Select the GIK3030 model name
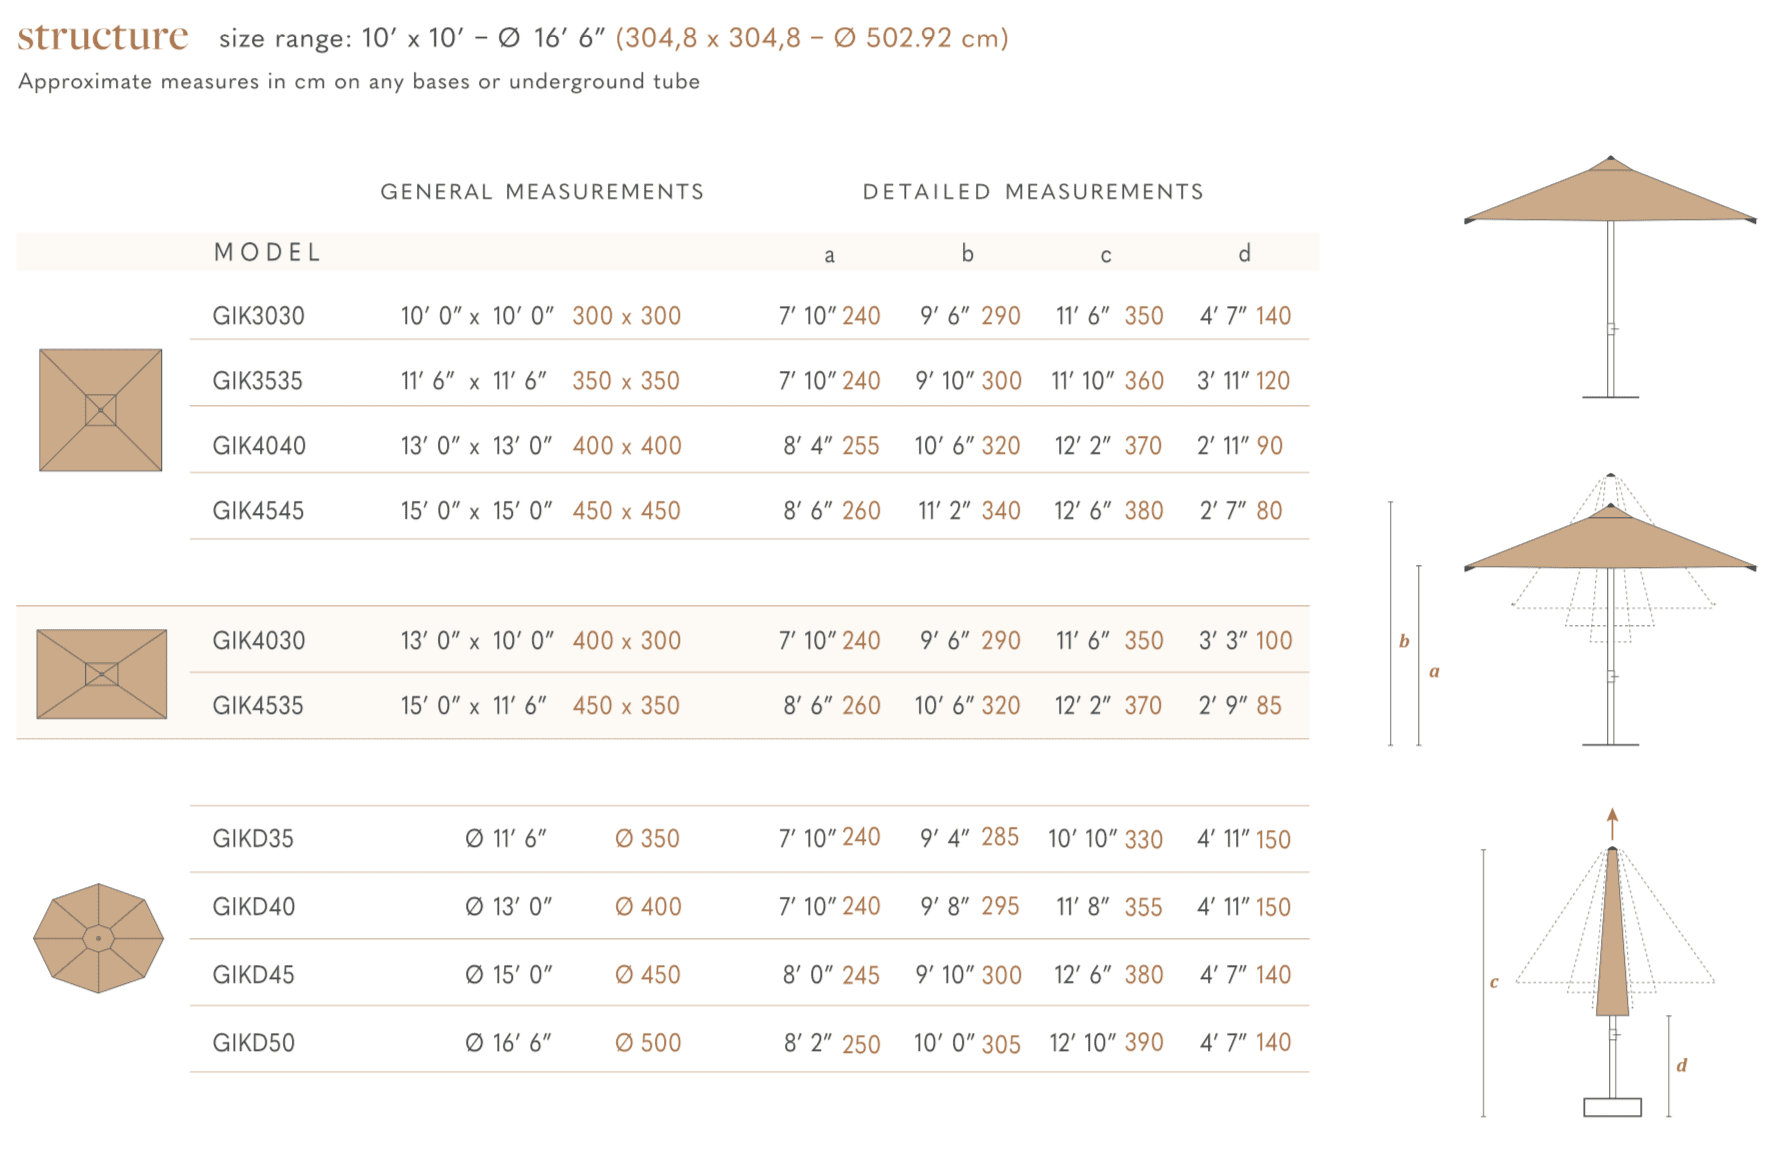1776x1170 pixels. pos(258,316)
